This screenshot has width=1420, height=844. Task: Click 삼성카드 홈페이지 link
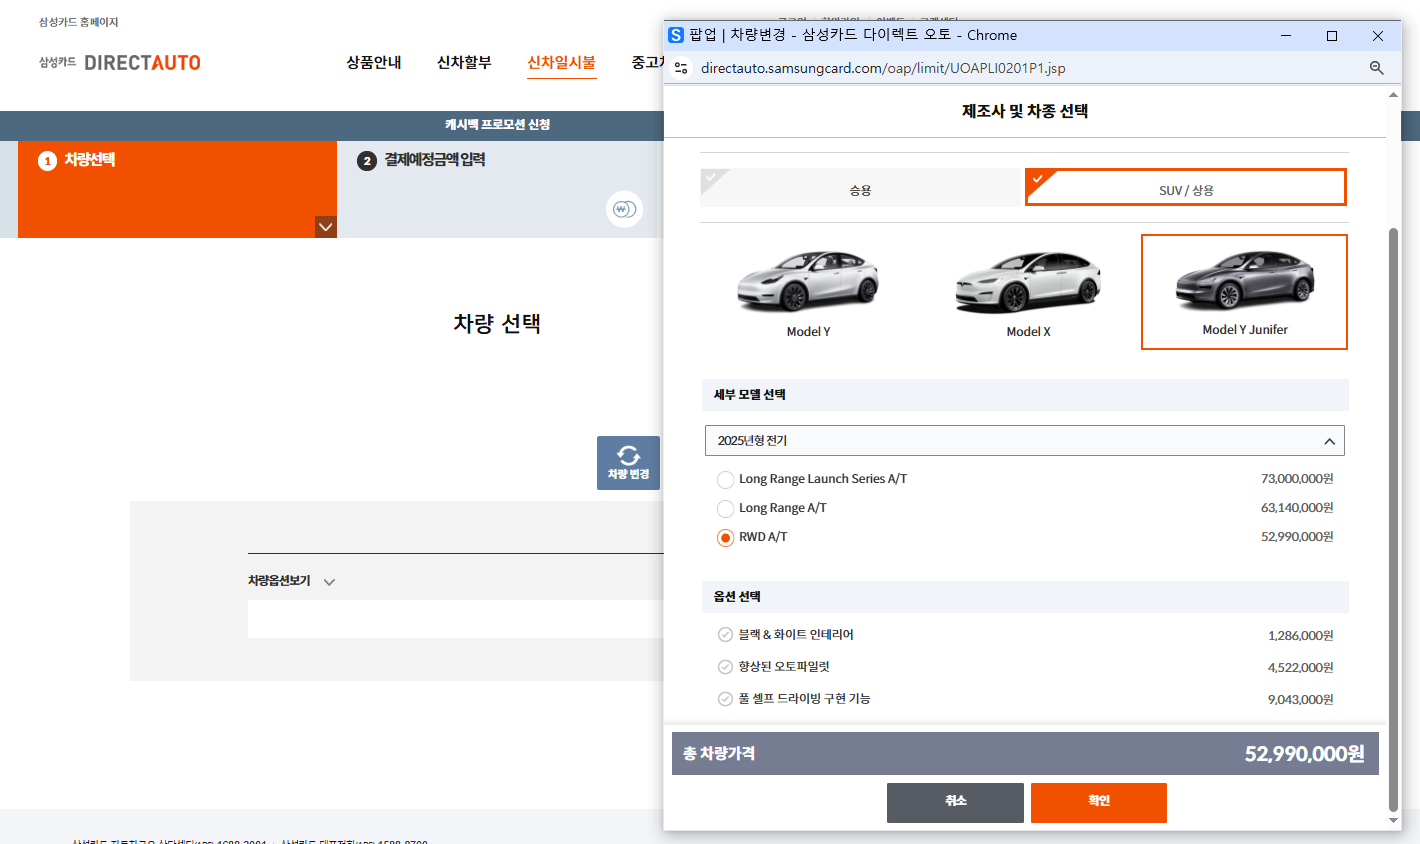tap(78, 22)
